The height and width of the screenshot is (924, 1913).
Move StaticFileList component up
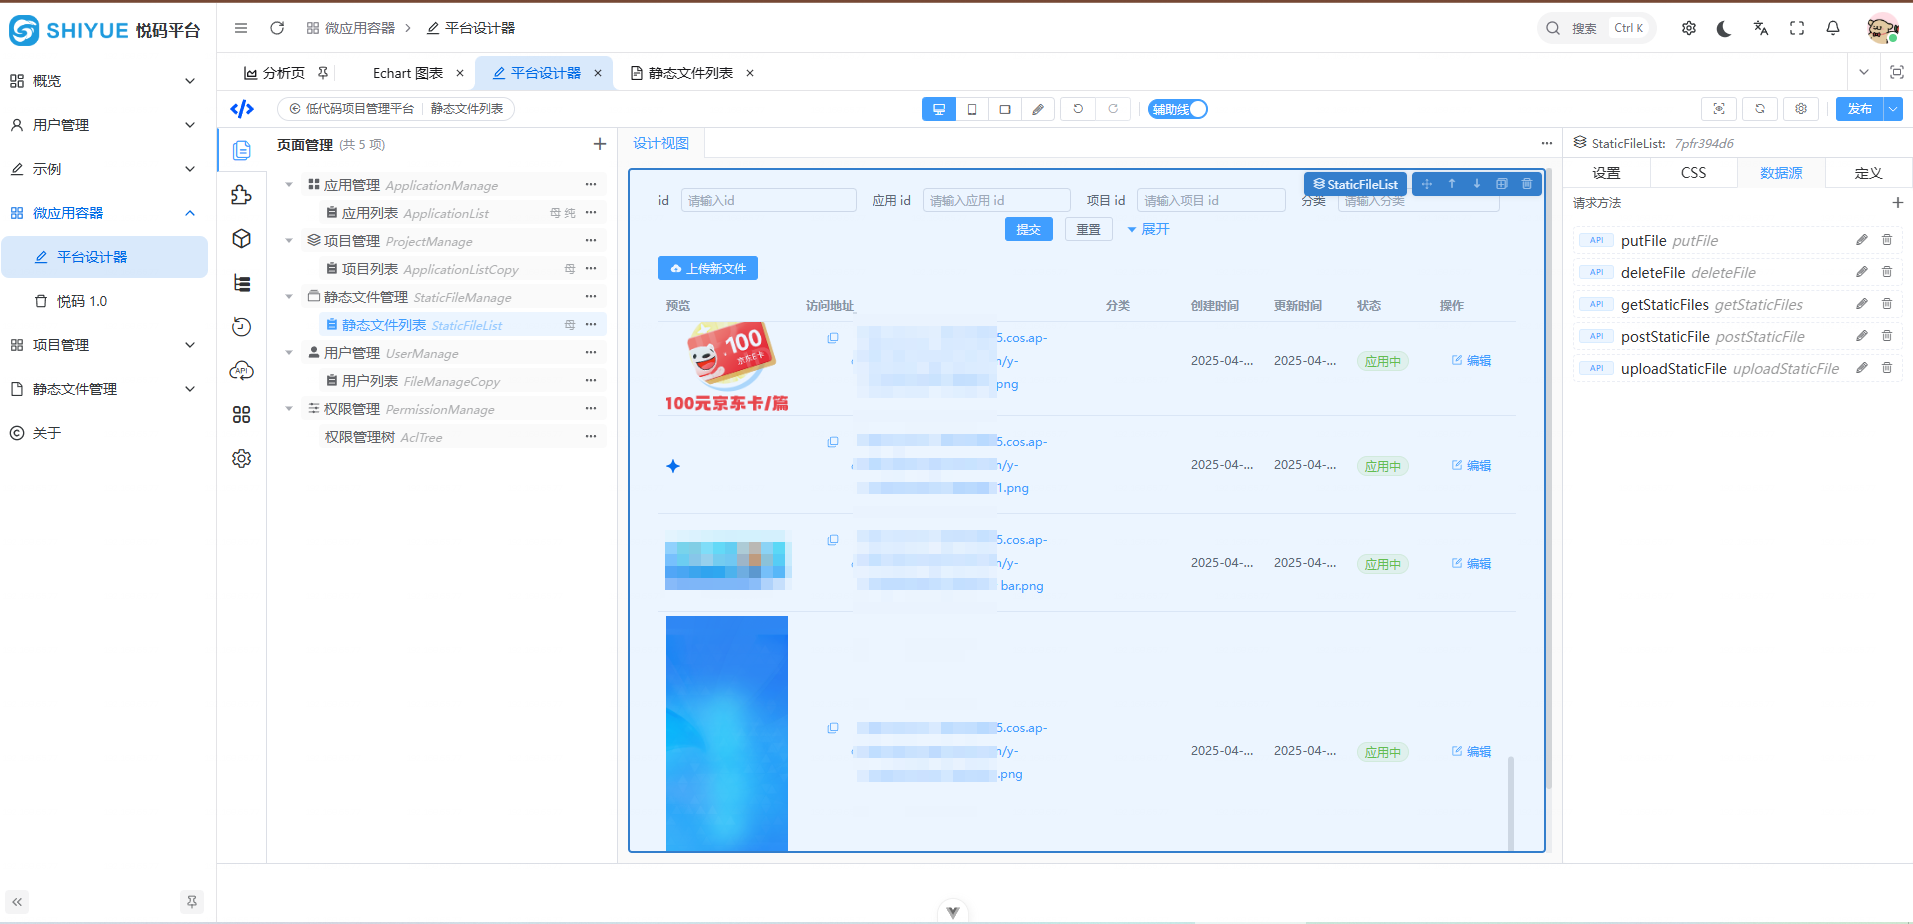(x=1452, y=184)
